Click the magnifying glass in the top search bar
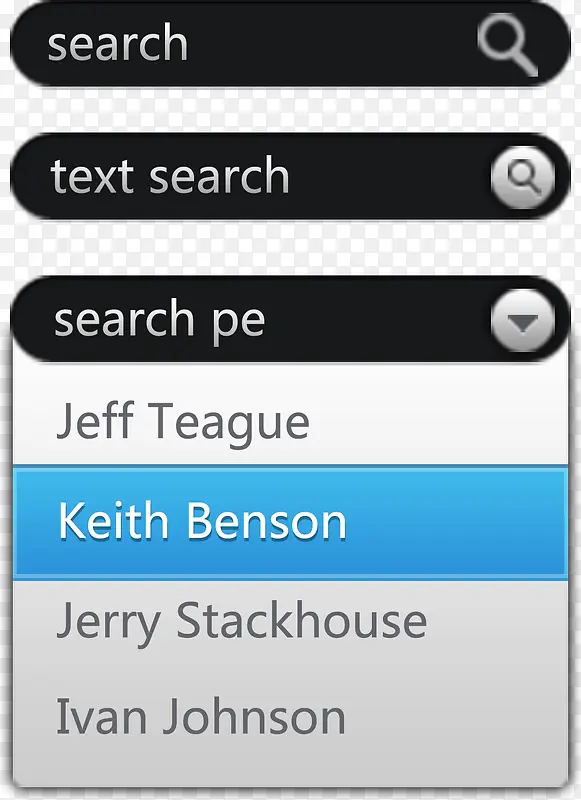The height and width of the screenshot is (800, 581). [508, 44]
